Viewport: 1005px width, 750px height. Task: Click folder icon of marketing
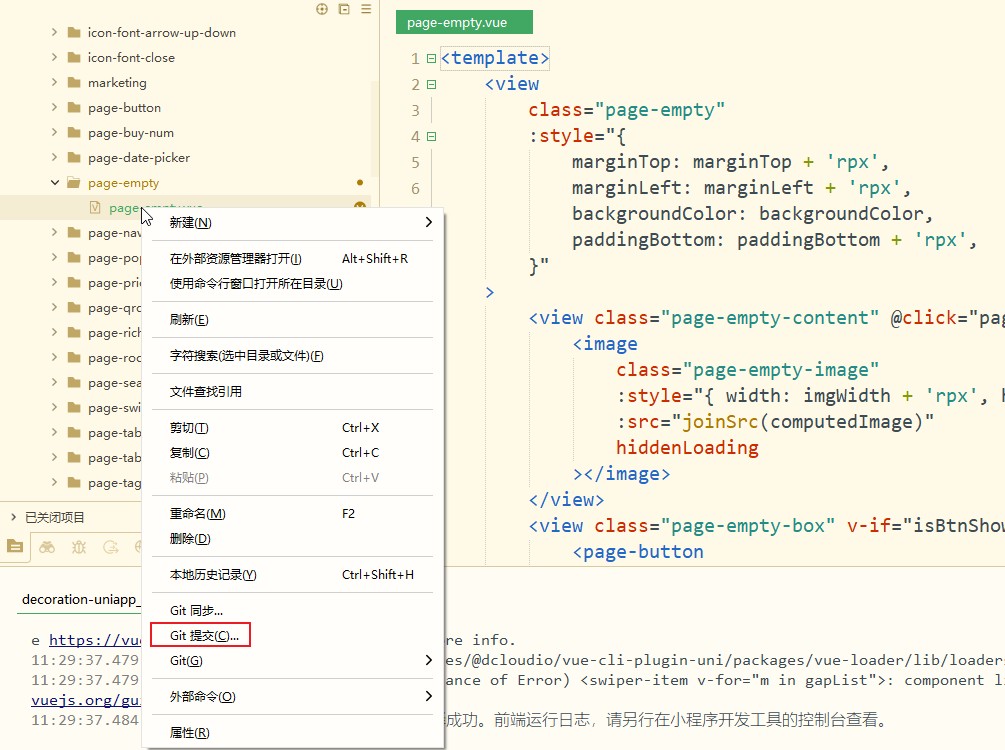(x=73, y=83)
